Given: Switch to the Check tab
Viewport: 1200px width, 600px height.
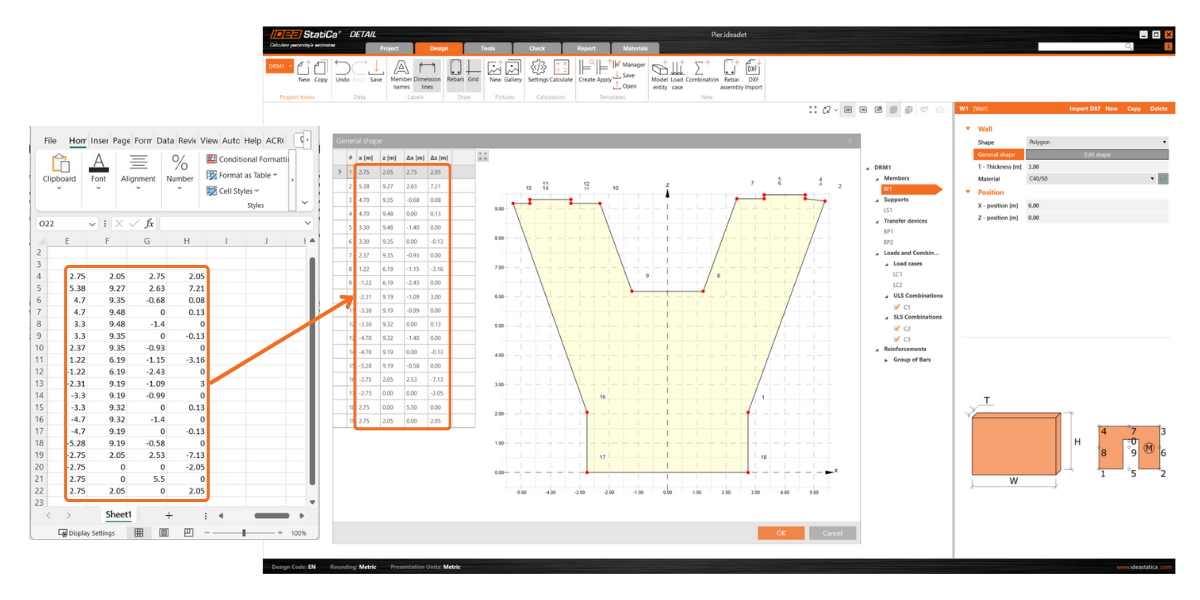Looking at the screenshot, I should (x=537, y=48).
